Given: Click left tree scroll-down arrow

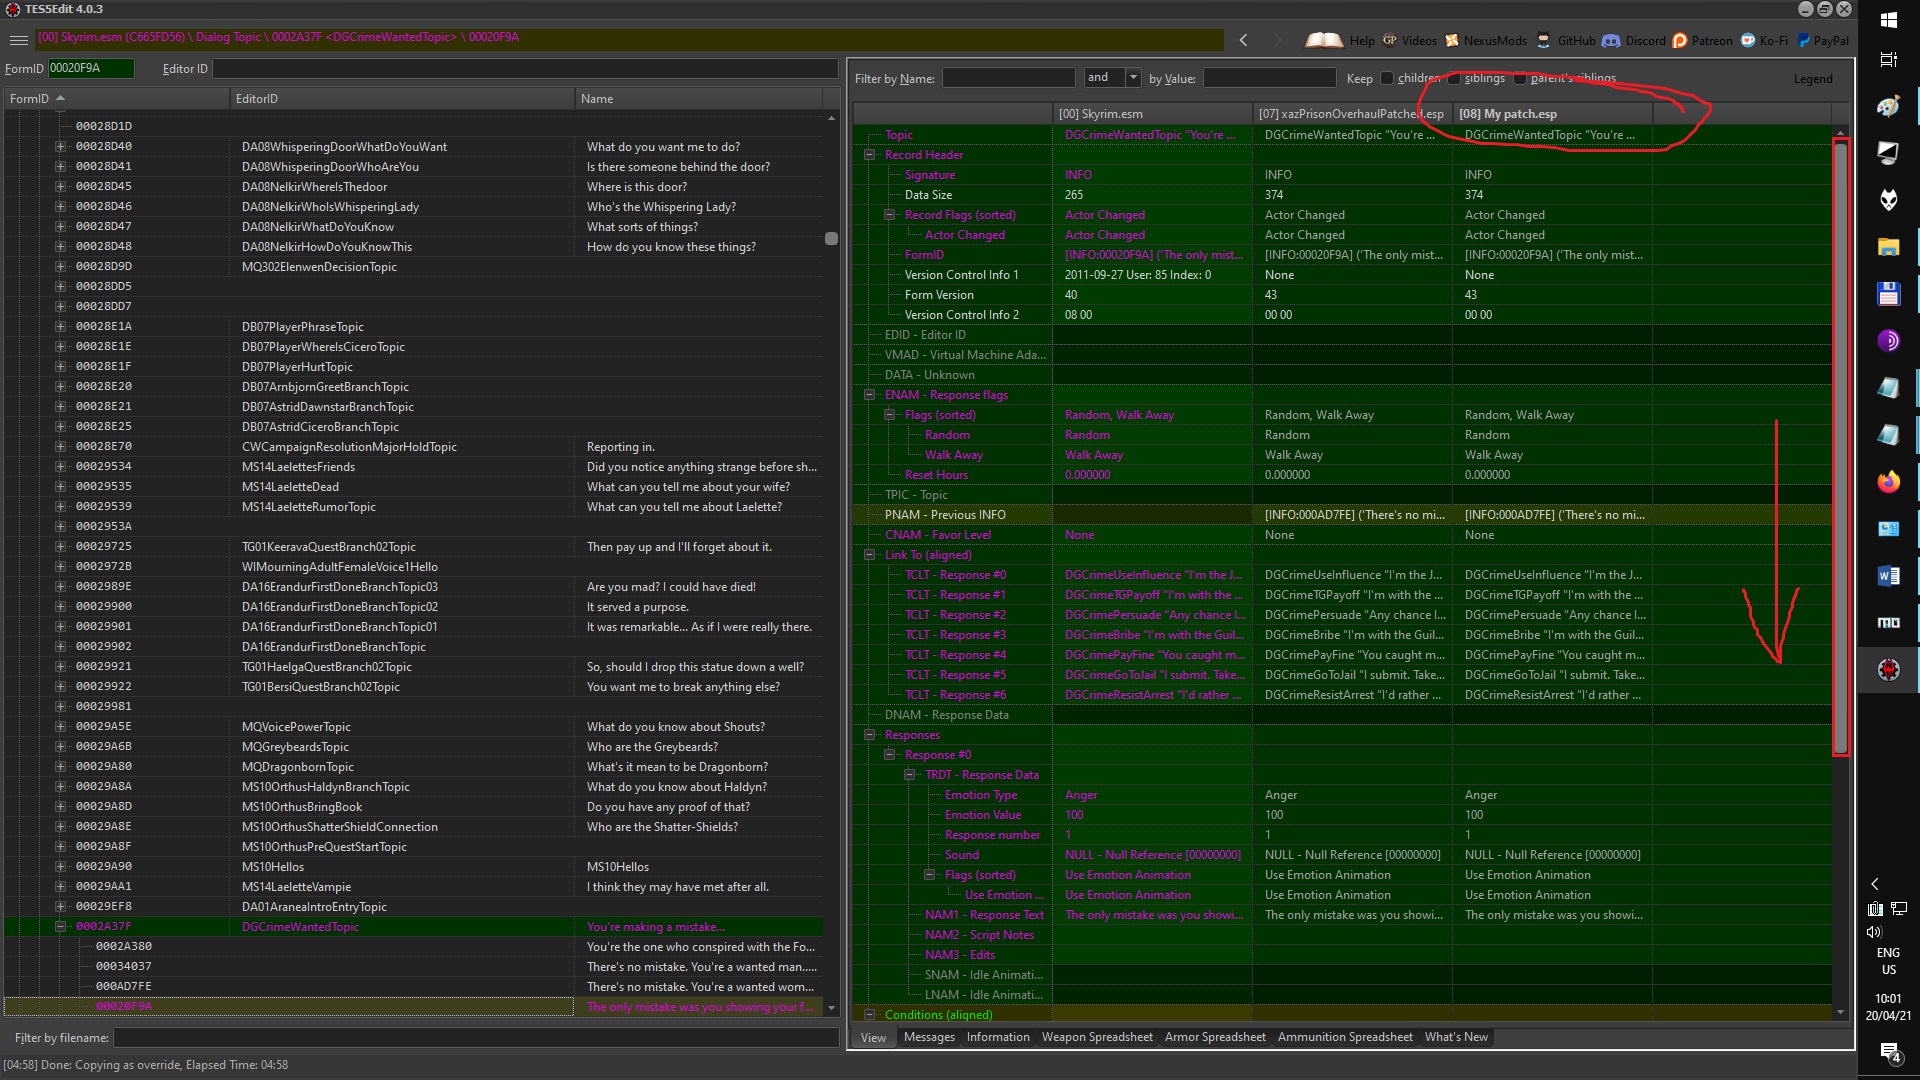Looking at the screenshot, I should (831, 1008).
